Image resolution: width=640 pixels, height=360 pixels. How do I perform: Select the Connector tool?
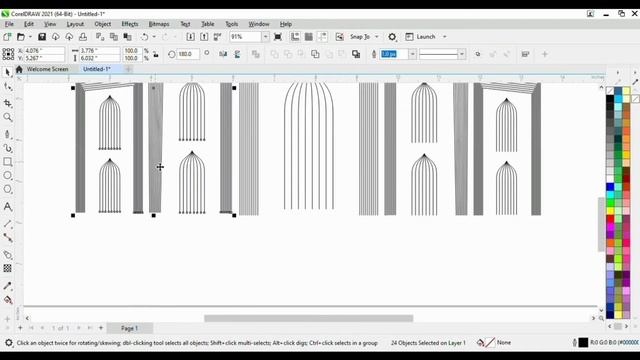tap(7, 238)
